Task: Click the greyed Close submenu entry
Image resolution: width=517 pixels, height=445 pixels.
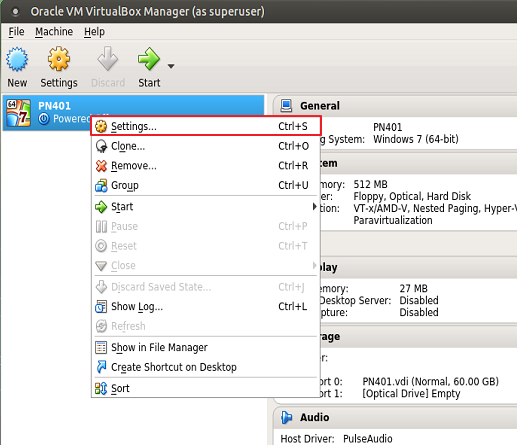Action: 206,266
